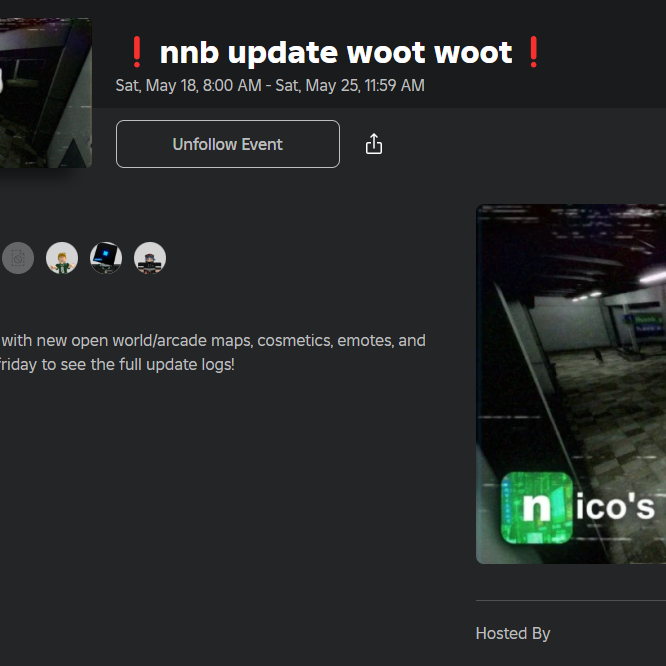Click the description line mentioning cosmetics, emotes

tap(213, 341)
